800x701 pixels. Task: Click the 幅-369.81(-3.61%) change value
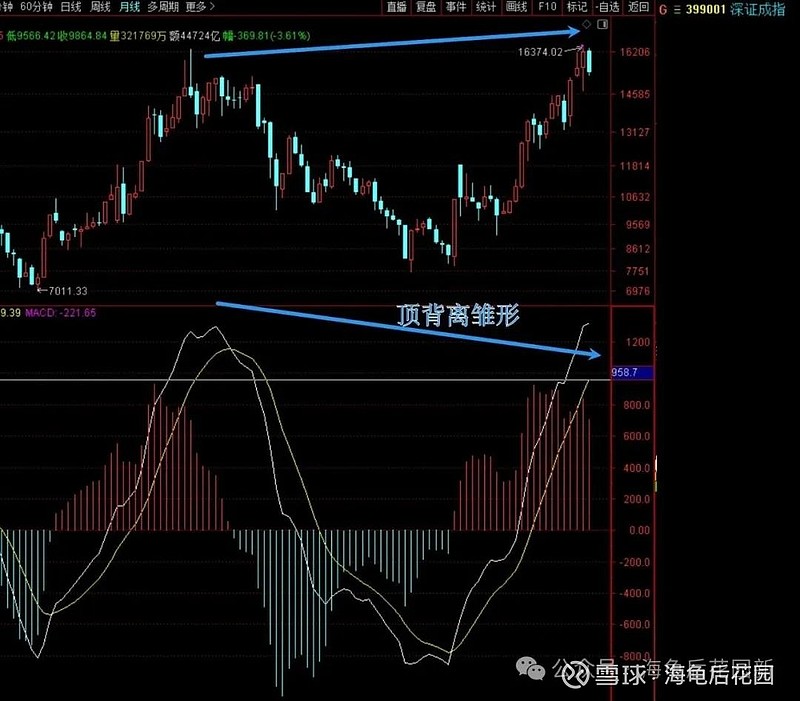[266, 36]
